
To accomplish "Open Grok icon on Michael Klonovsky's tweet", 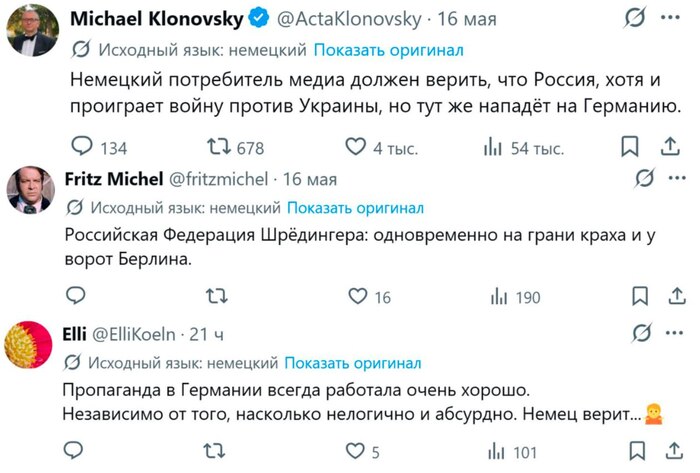I will pyautogui.click(x=635, y=18).
